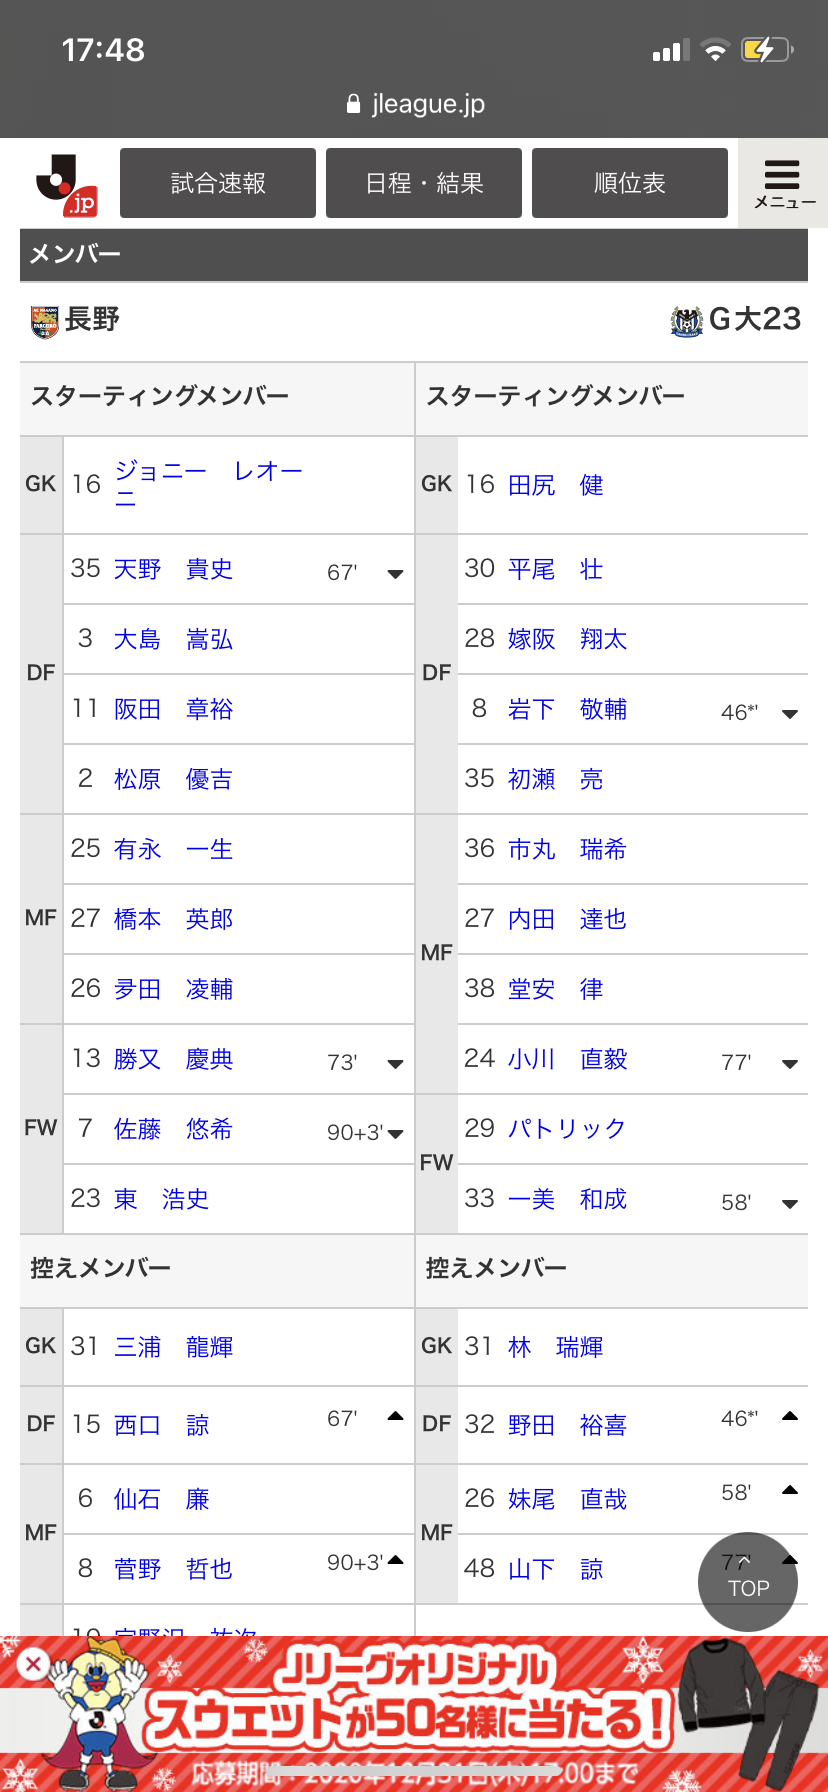This screenshot has height=1792, width=828.
Task: Expand substitution arrow for 勝又 慶典
Action: pyautogui.click(x=395, y=1064)
